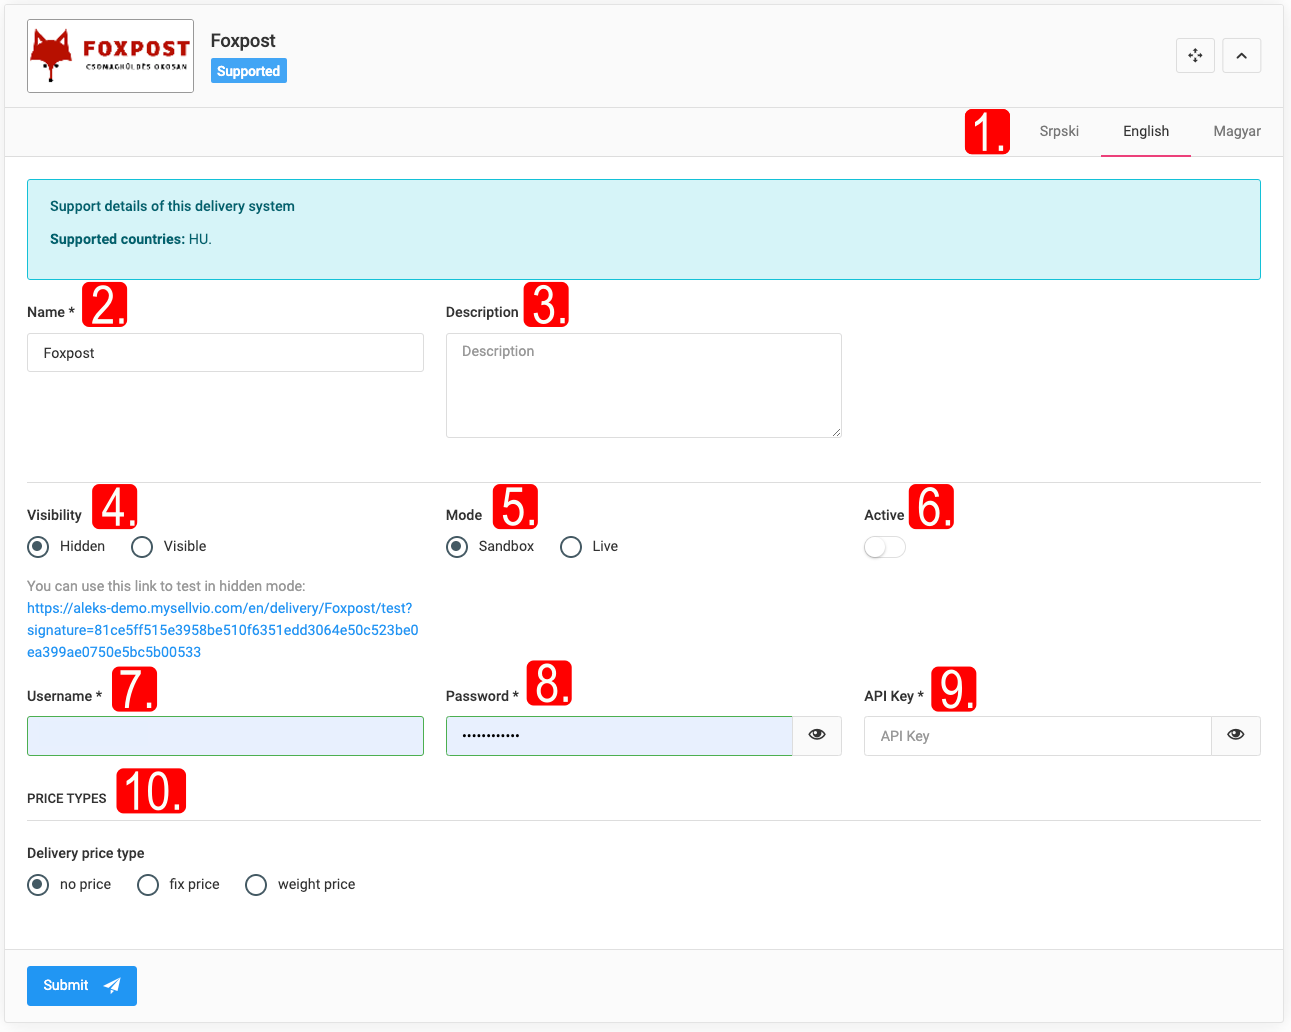Screen dimensions: 1291x1032
Task: Select the Visible radio option
Action: (x=143, y=547)
